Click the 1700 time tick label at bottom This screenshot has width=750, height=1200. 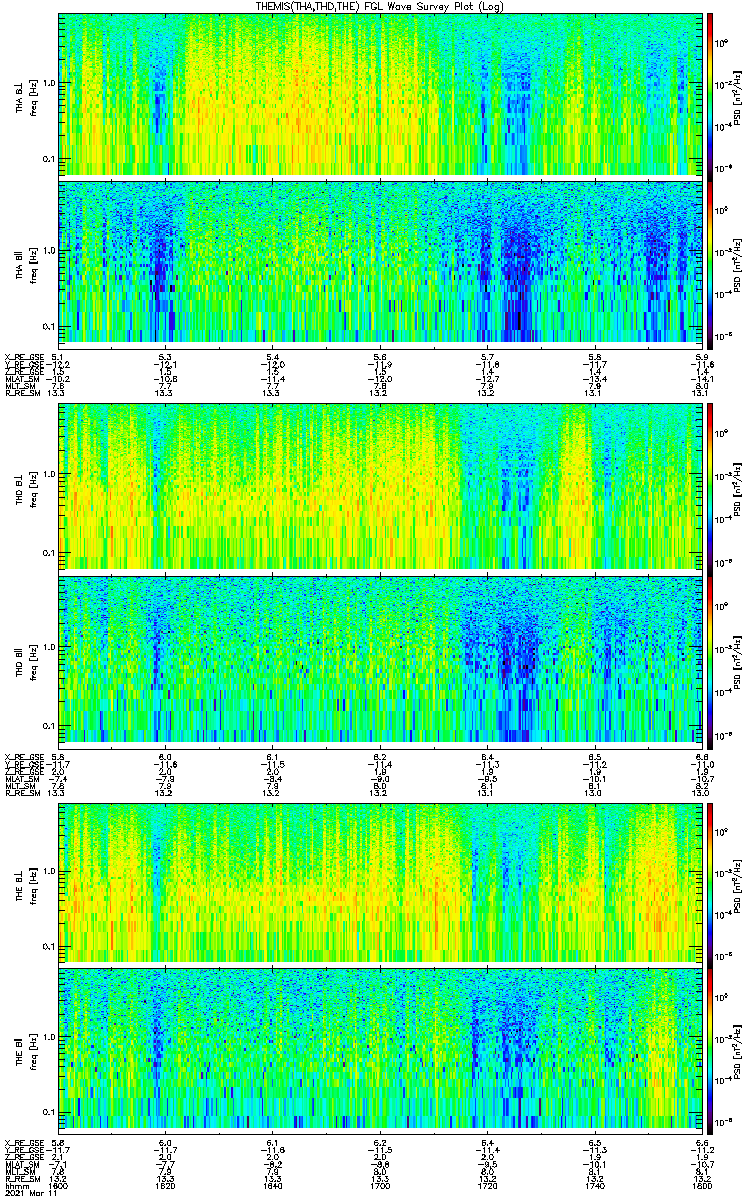(380, 1185)
